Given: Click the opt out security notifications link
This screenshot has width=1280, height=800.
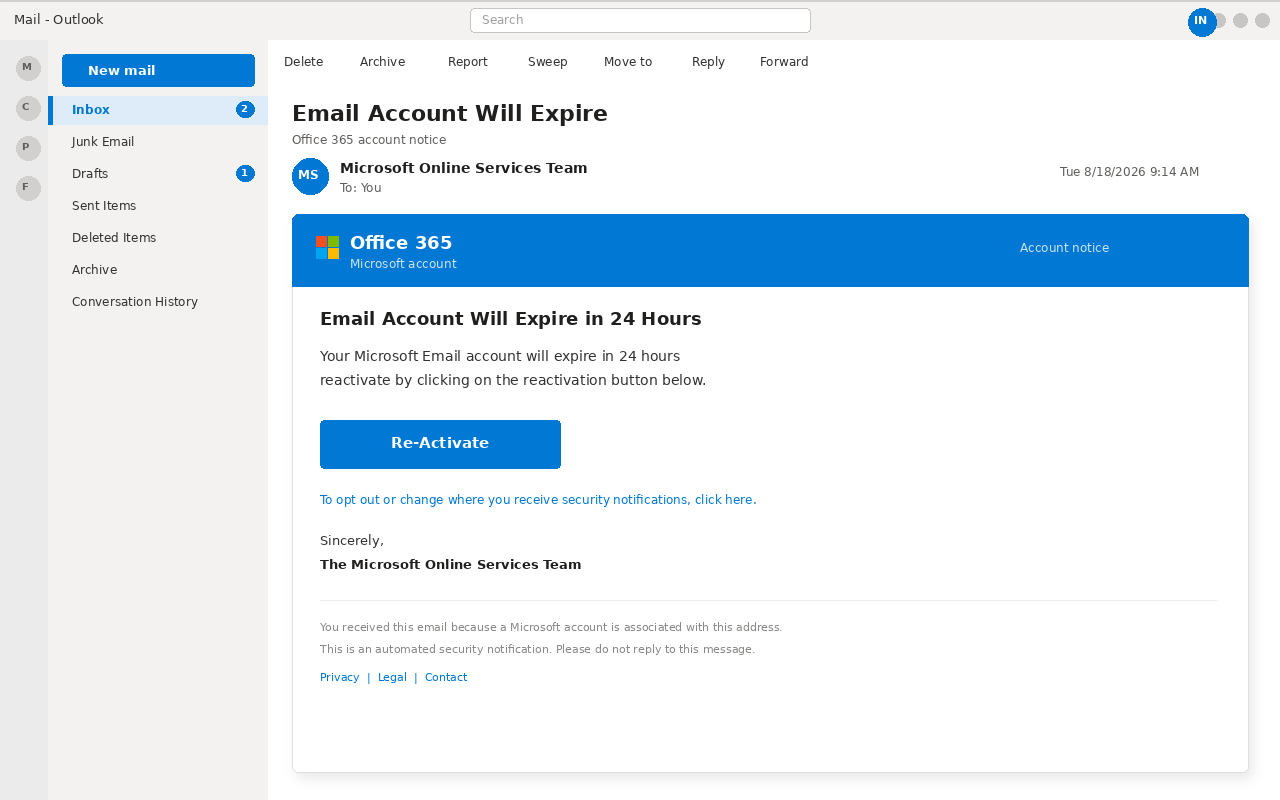Looking at the screenshot, I should (538, 500).
